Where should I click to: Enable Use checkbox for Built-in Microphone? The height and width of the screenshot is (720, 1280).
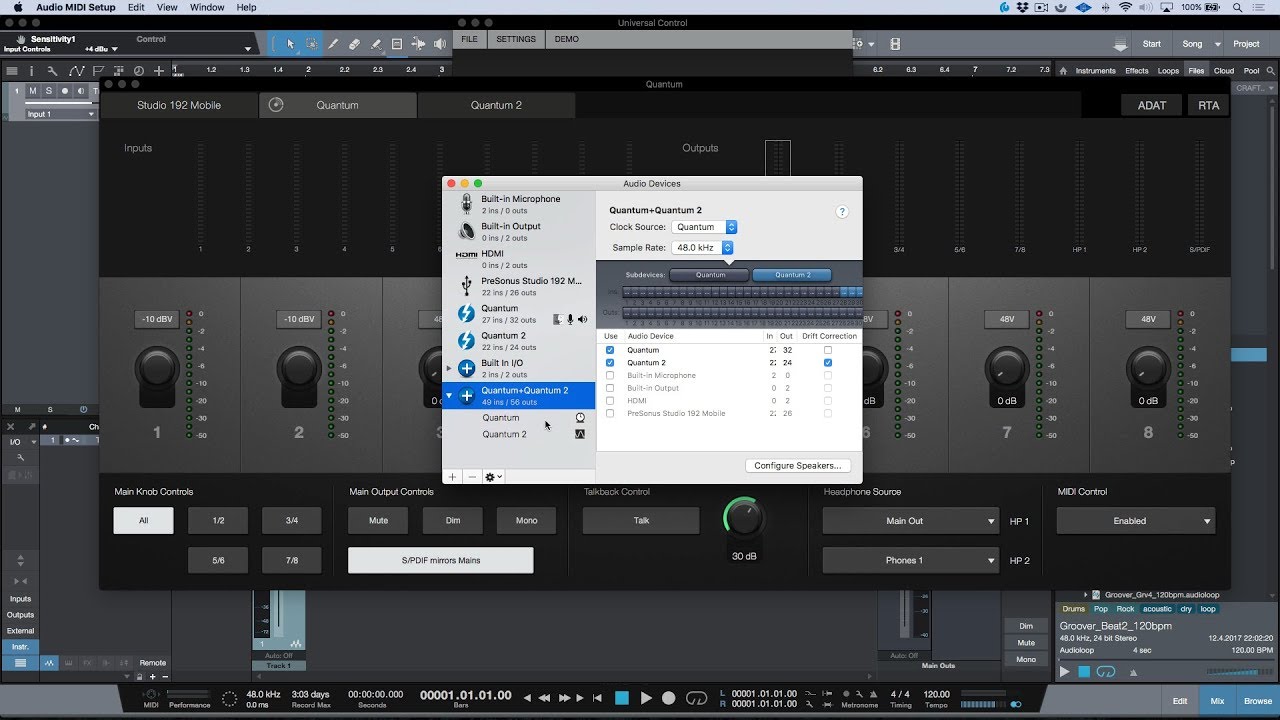[x=610, y=376]
